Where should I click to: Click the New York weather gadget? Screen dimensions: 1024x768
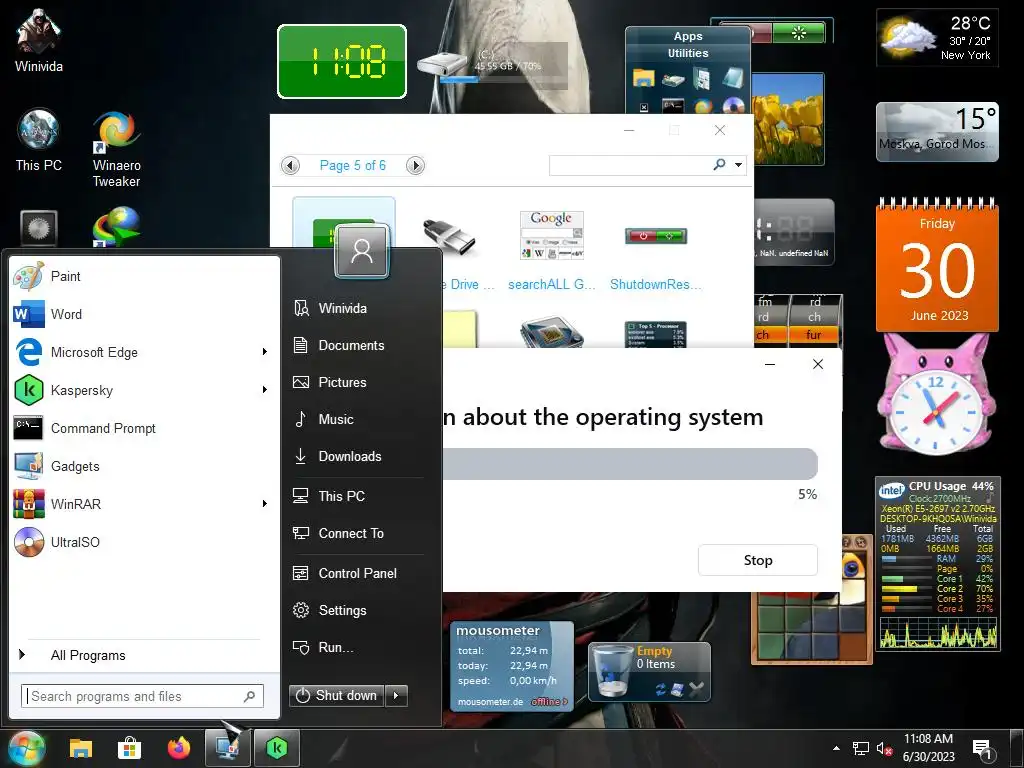(x=937, y=38)
